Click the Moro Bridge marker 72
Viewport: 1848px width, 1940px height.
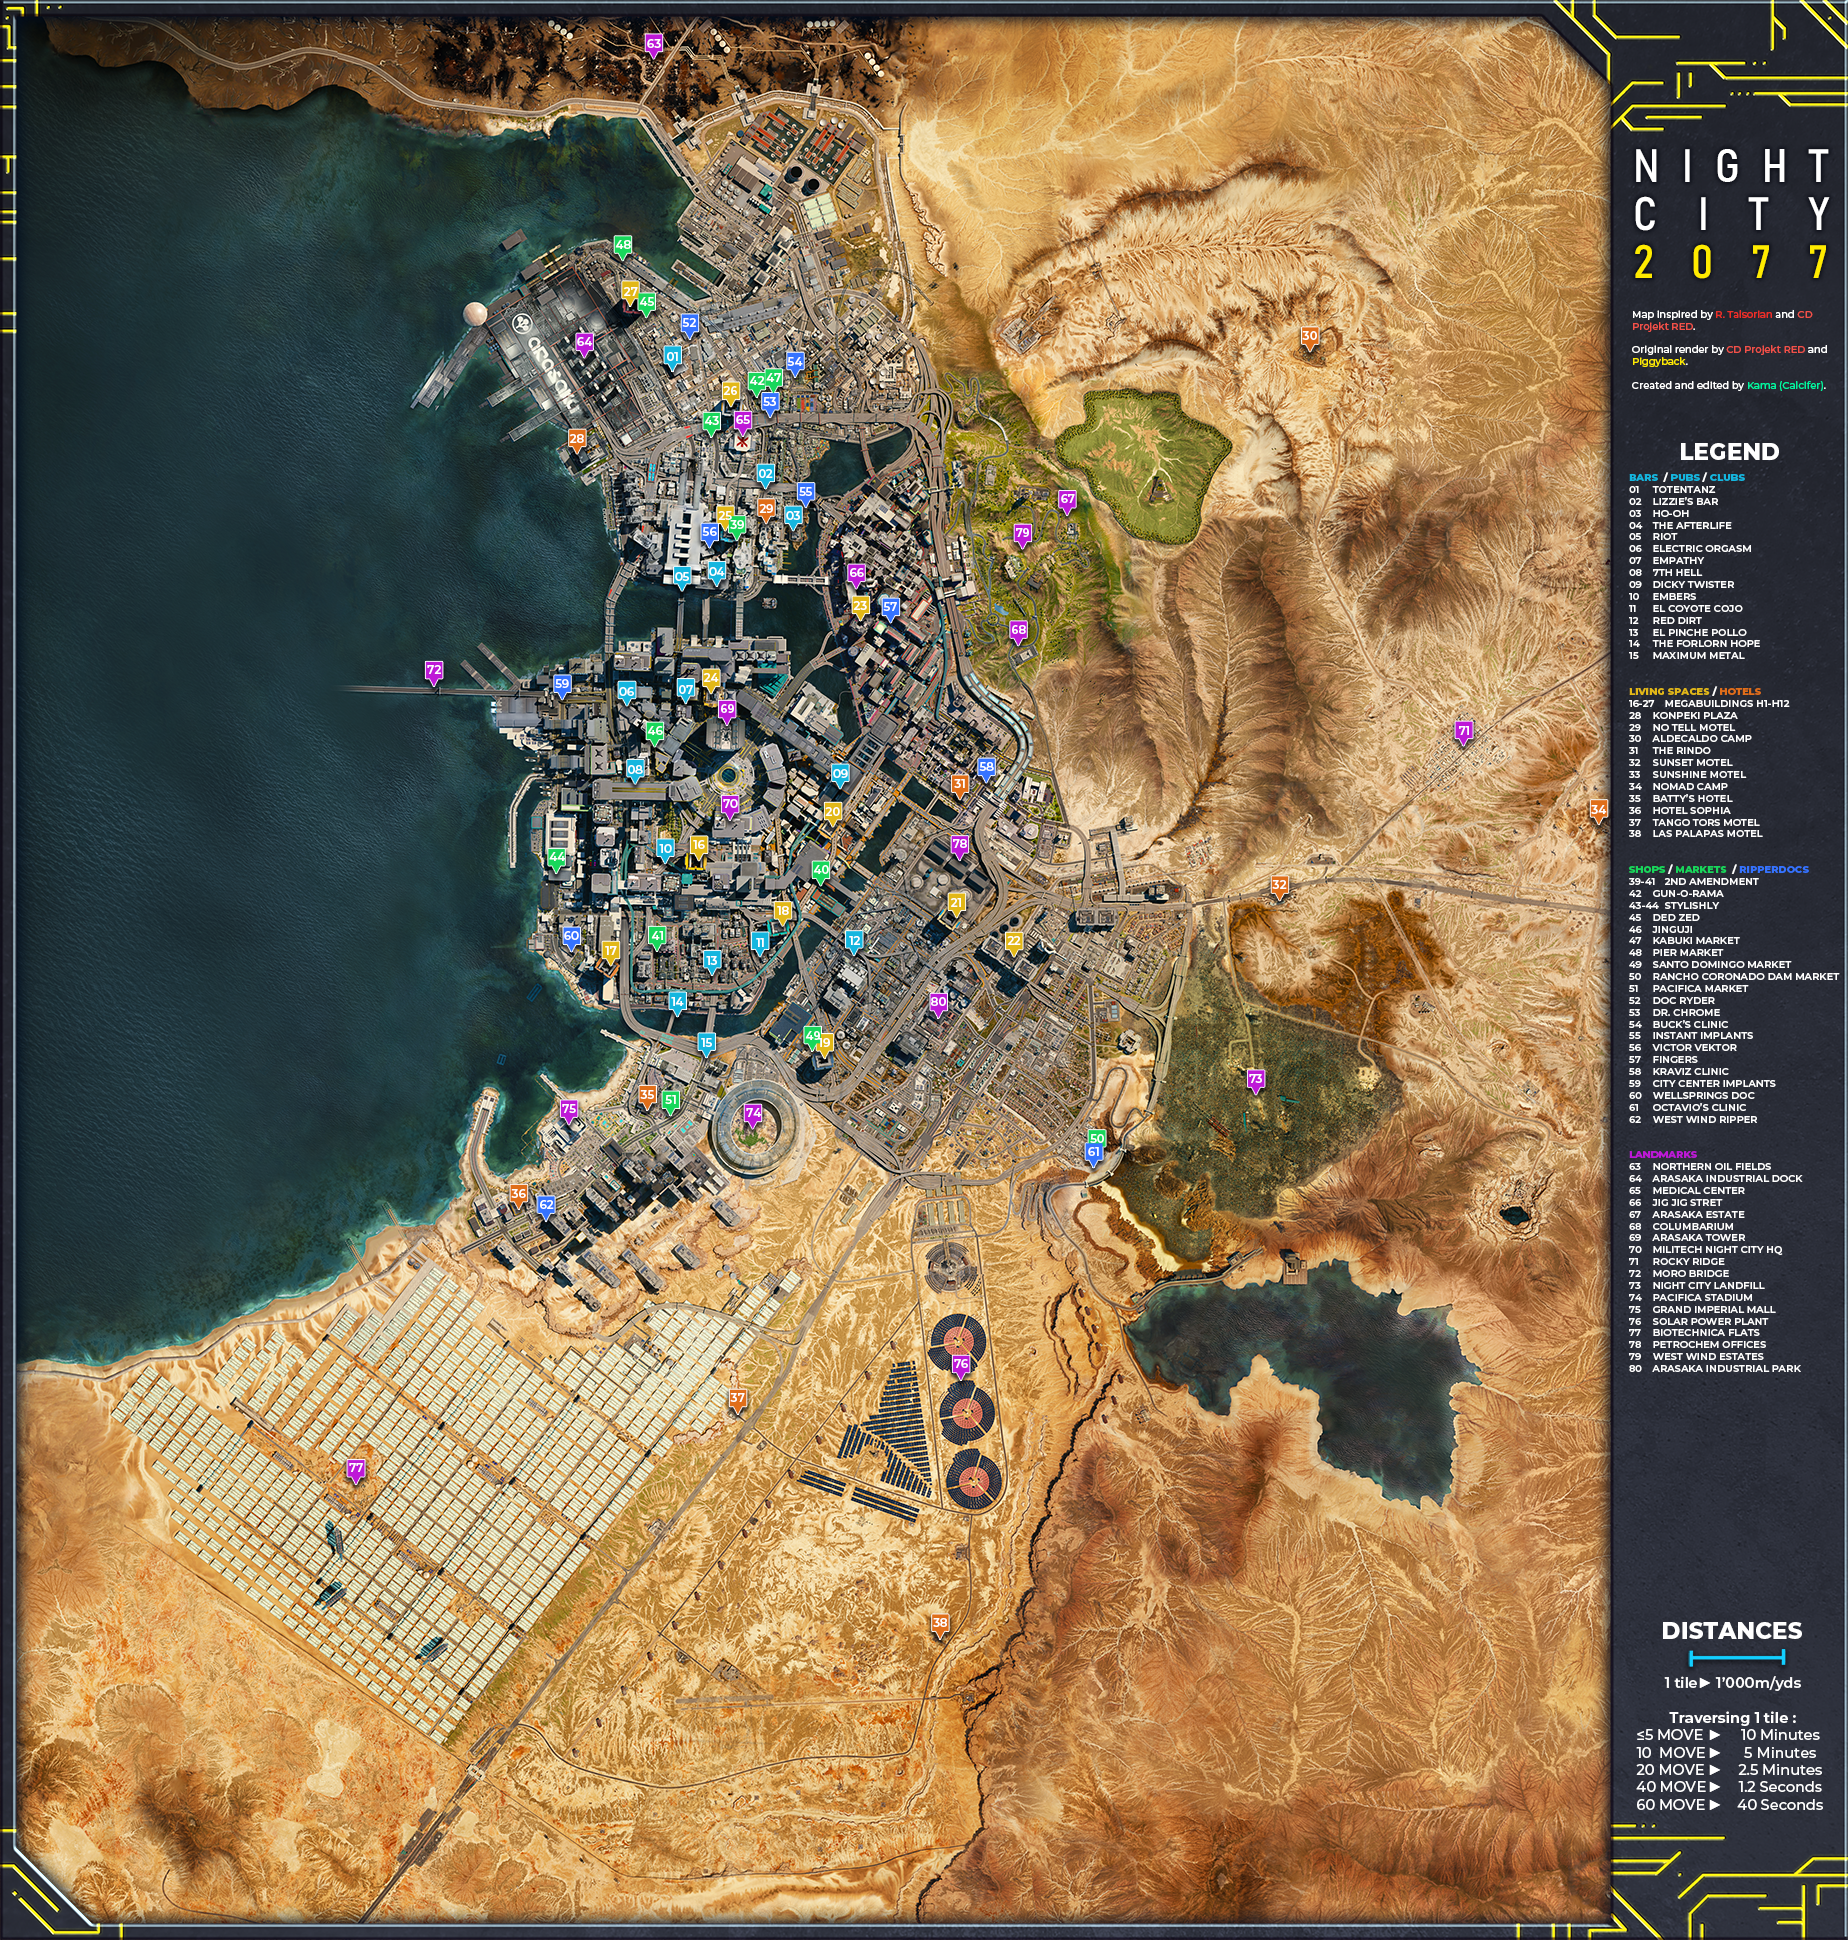(x=432, y=671)
